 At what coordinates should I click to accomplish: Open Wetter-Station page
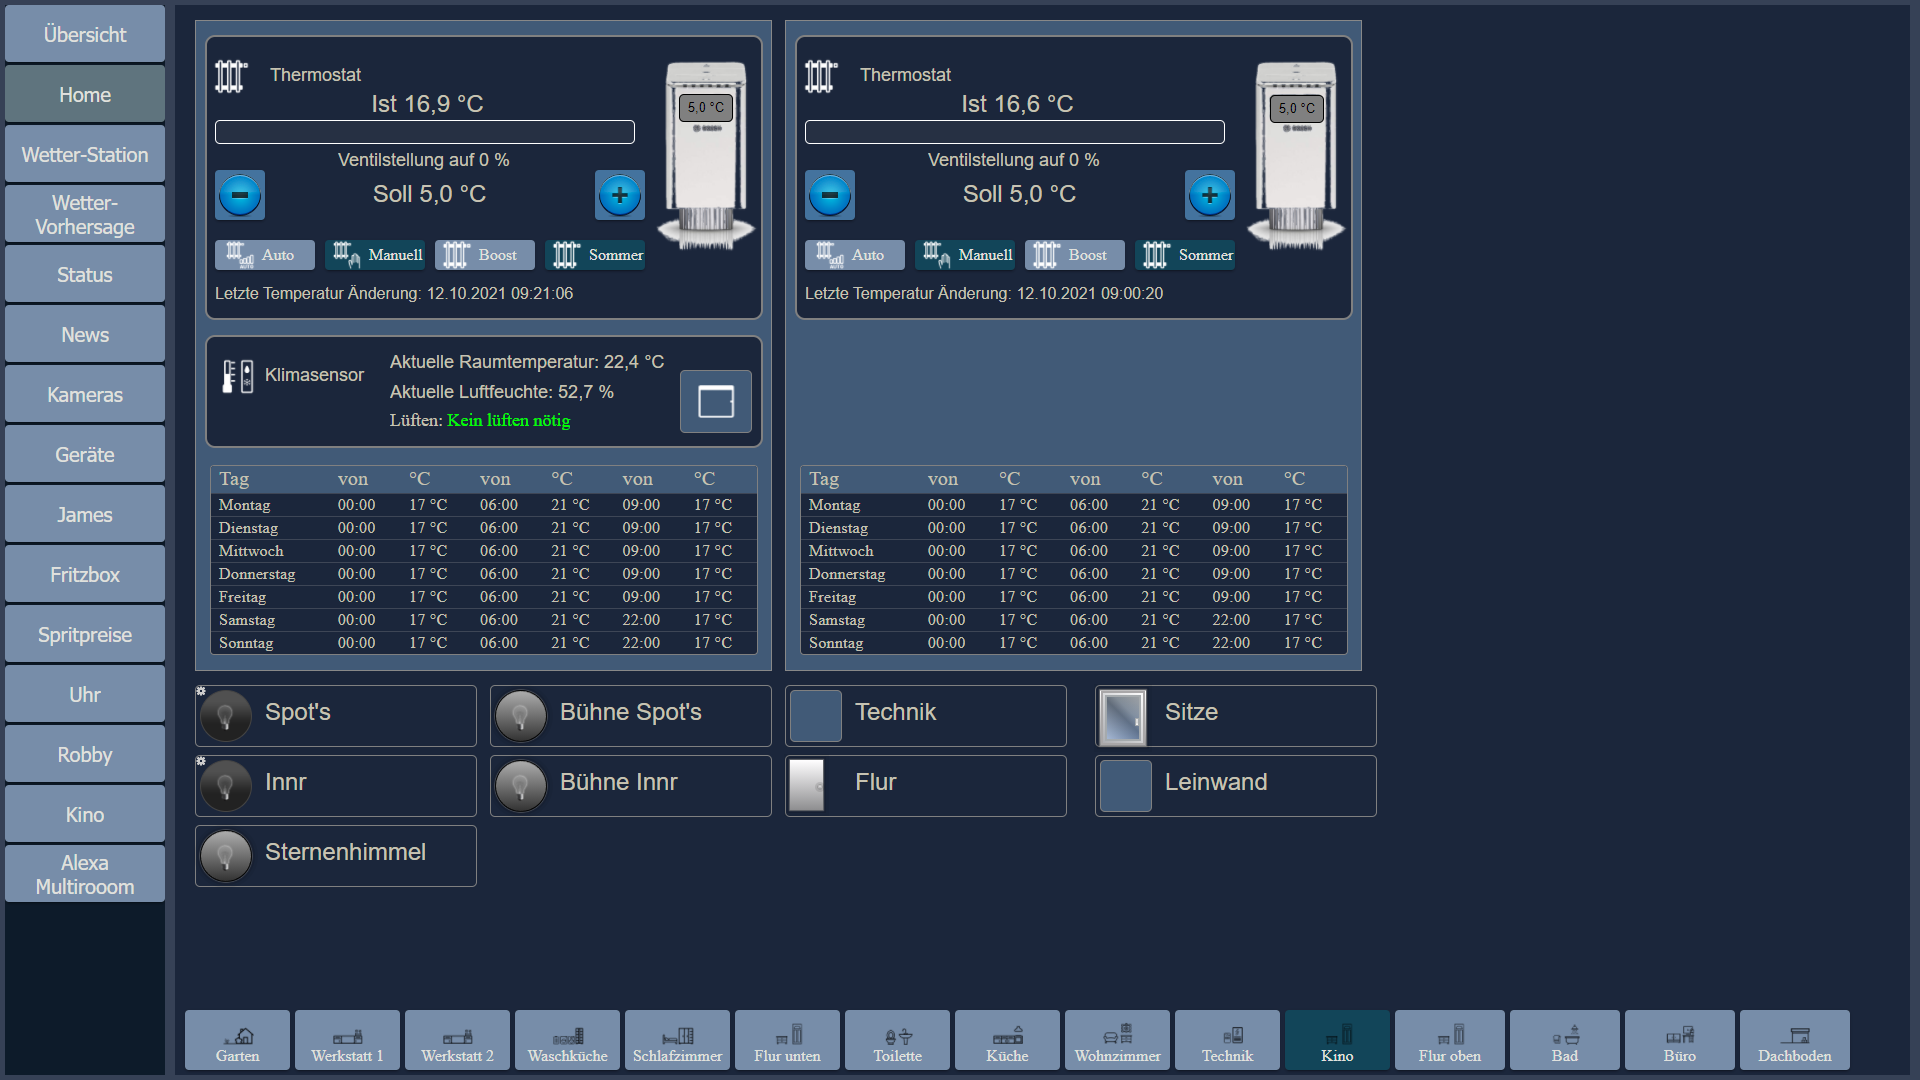click(x=85, y=154)
